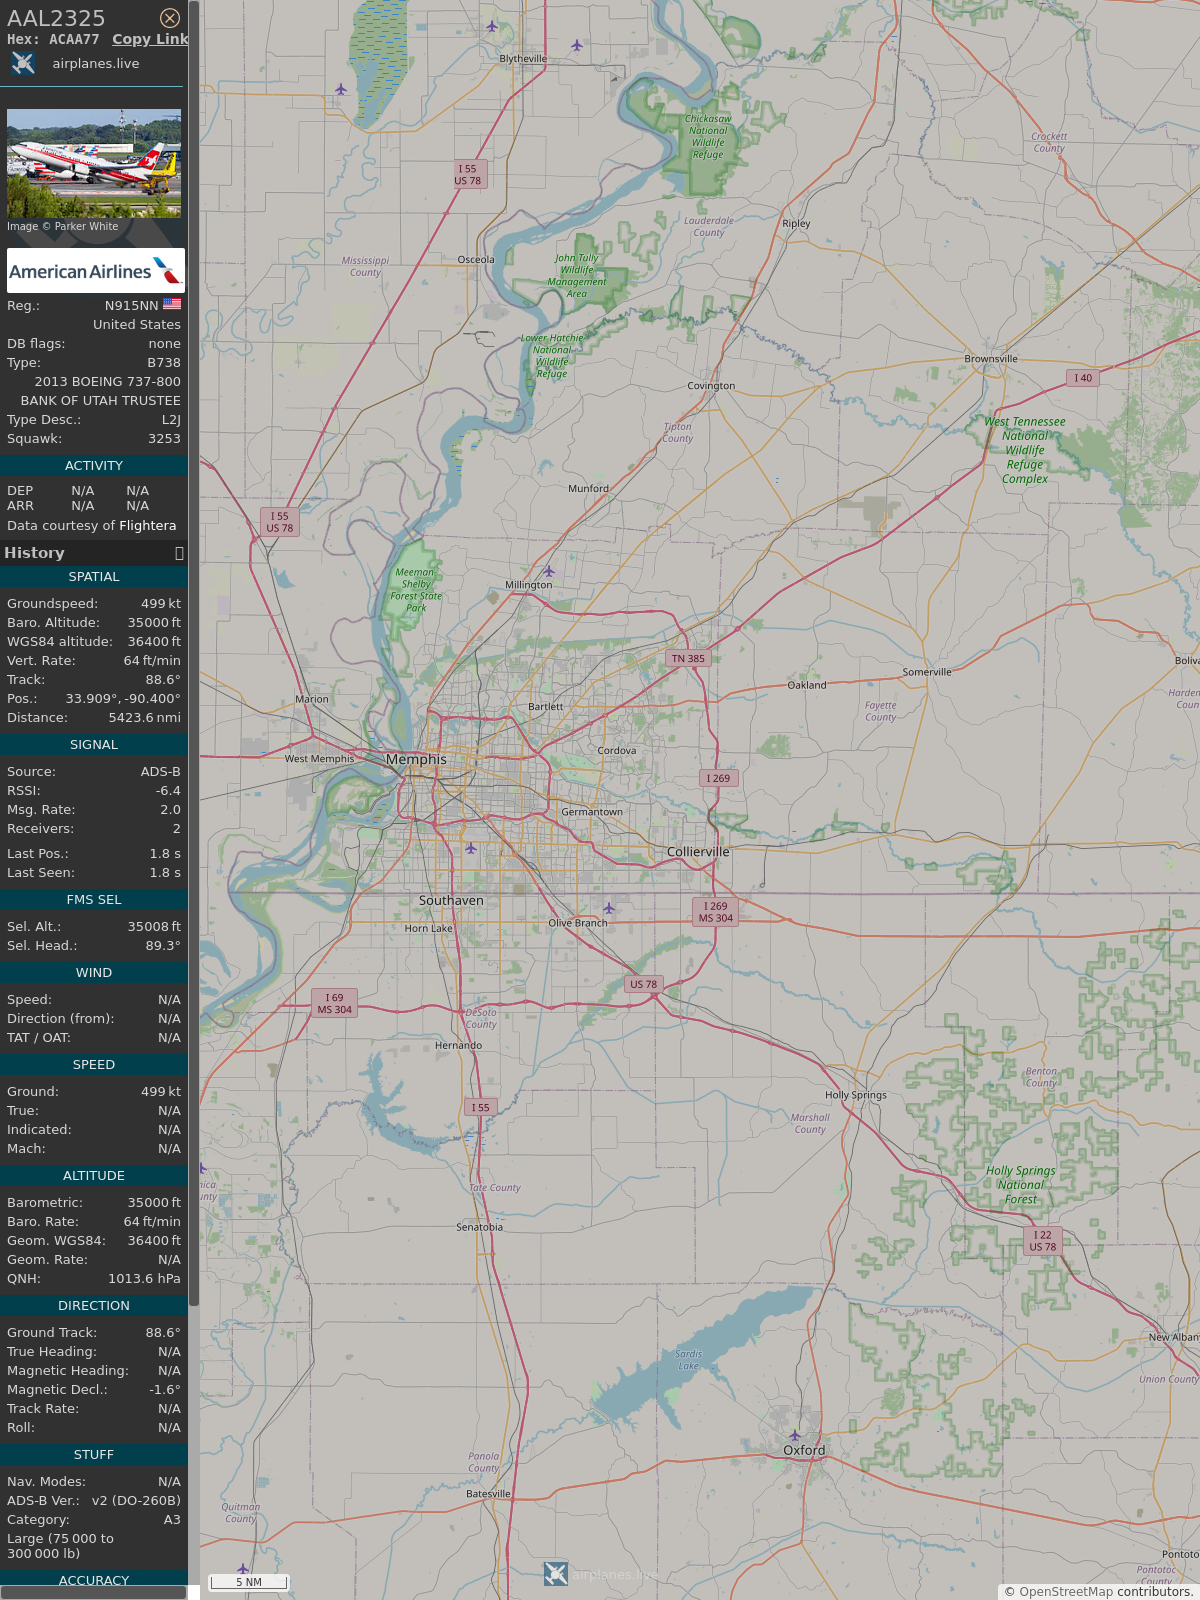Click the Sardis Lake label on map

click(x=688, y=1360)
